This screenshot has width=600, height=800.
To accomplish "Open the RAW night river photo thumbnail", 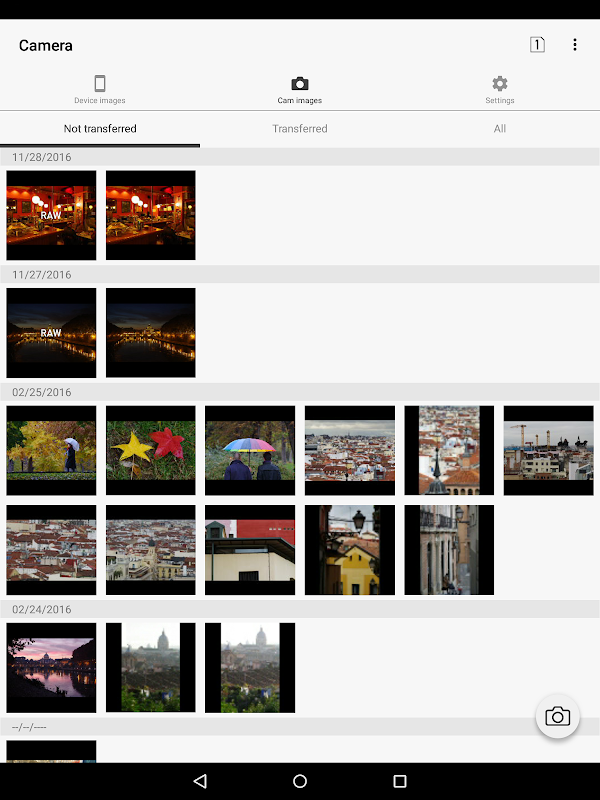I will (x=51, y=333).
